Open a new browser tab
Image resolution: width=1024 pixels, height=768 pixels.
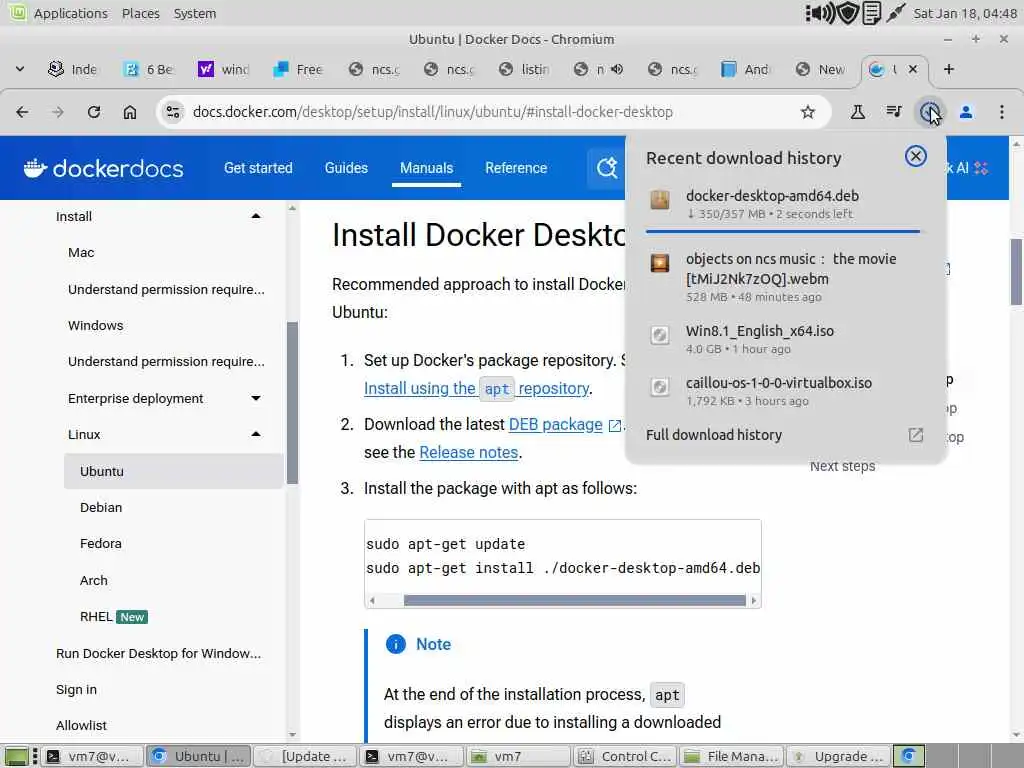(x=949, y=69)
